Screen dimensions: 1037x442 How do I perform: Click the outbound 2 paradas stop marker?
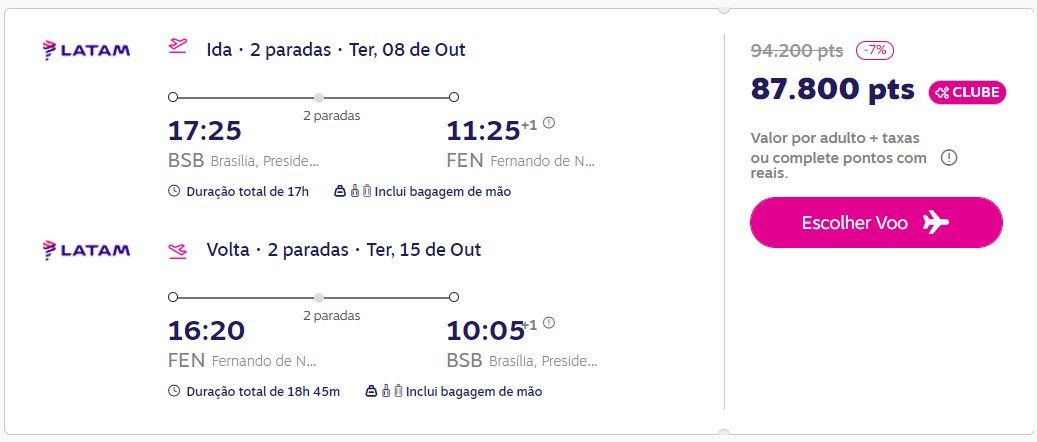pyautogui.click(x=319, y=97)
